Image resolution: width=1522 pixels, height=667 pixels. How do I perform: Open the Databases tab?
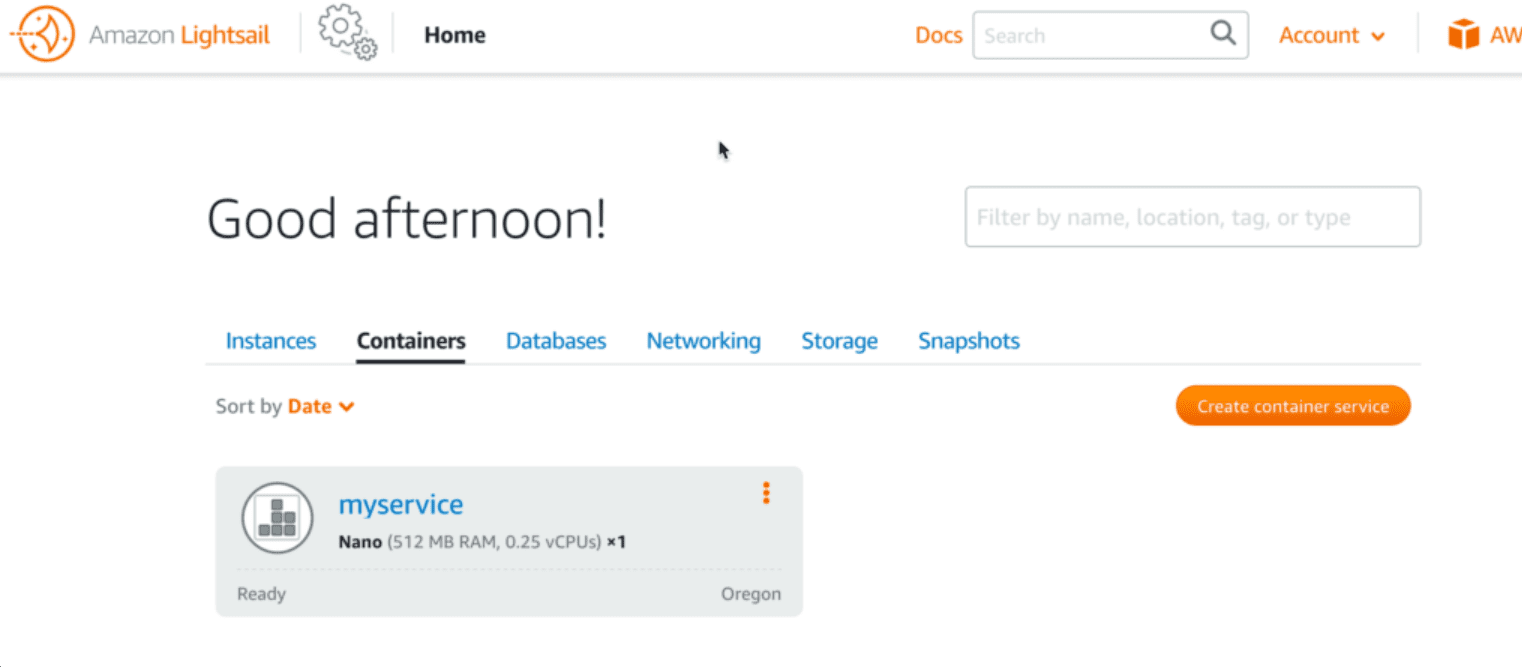(556, 341)
